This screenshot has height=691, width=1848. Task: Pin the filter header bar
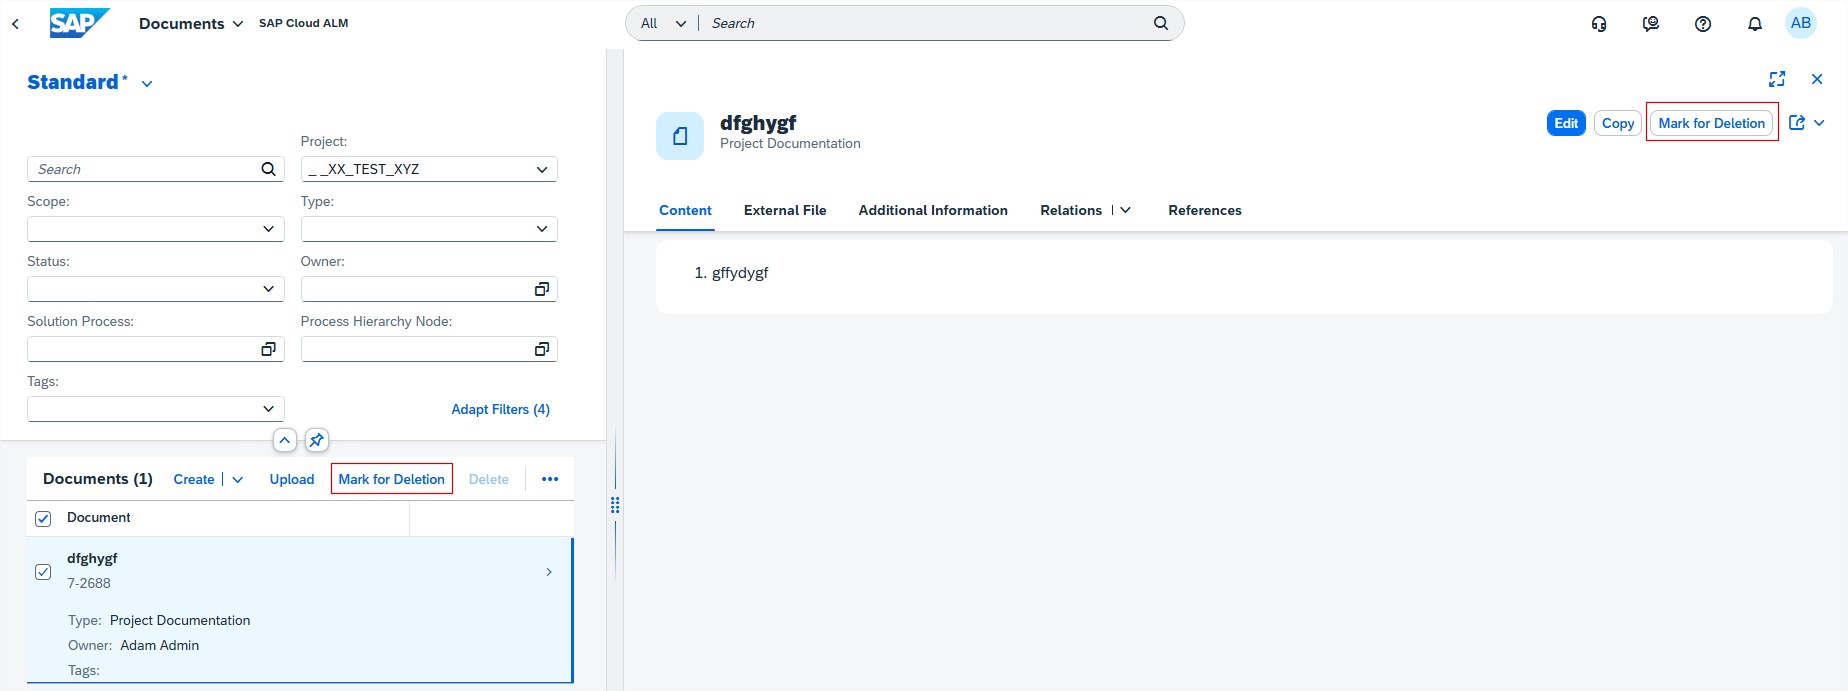(316, 440)
